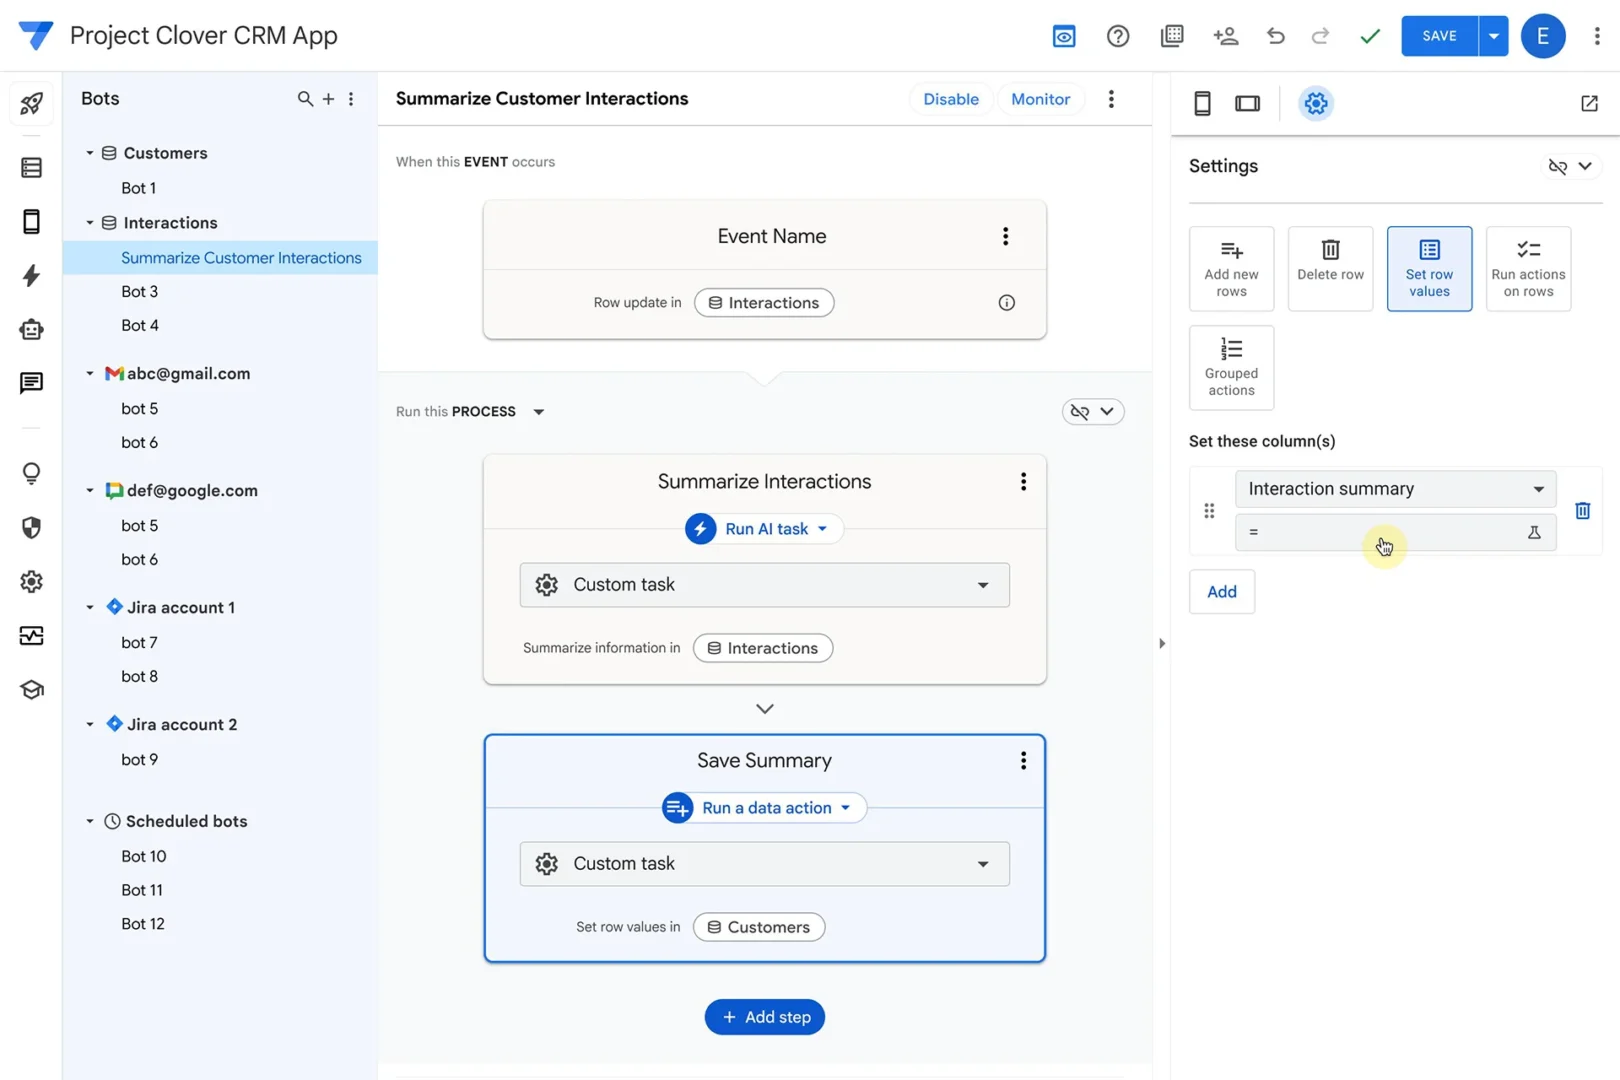Click the Add step button
The width and height of the screenshot is (1620, 1080).
(x=764, y=1017)
